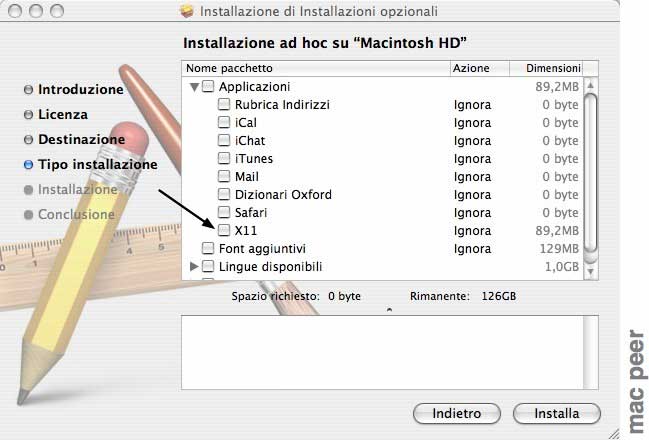
Task: Click the 89,2MB size of X11
Action: point(557,231)
